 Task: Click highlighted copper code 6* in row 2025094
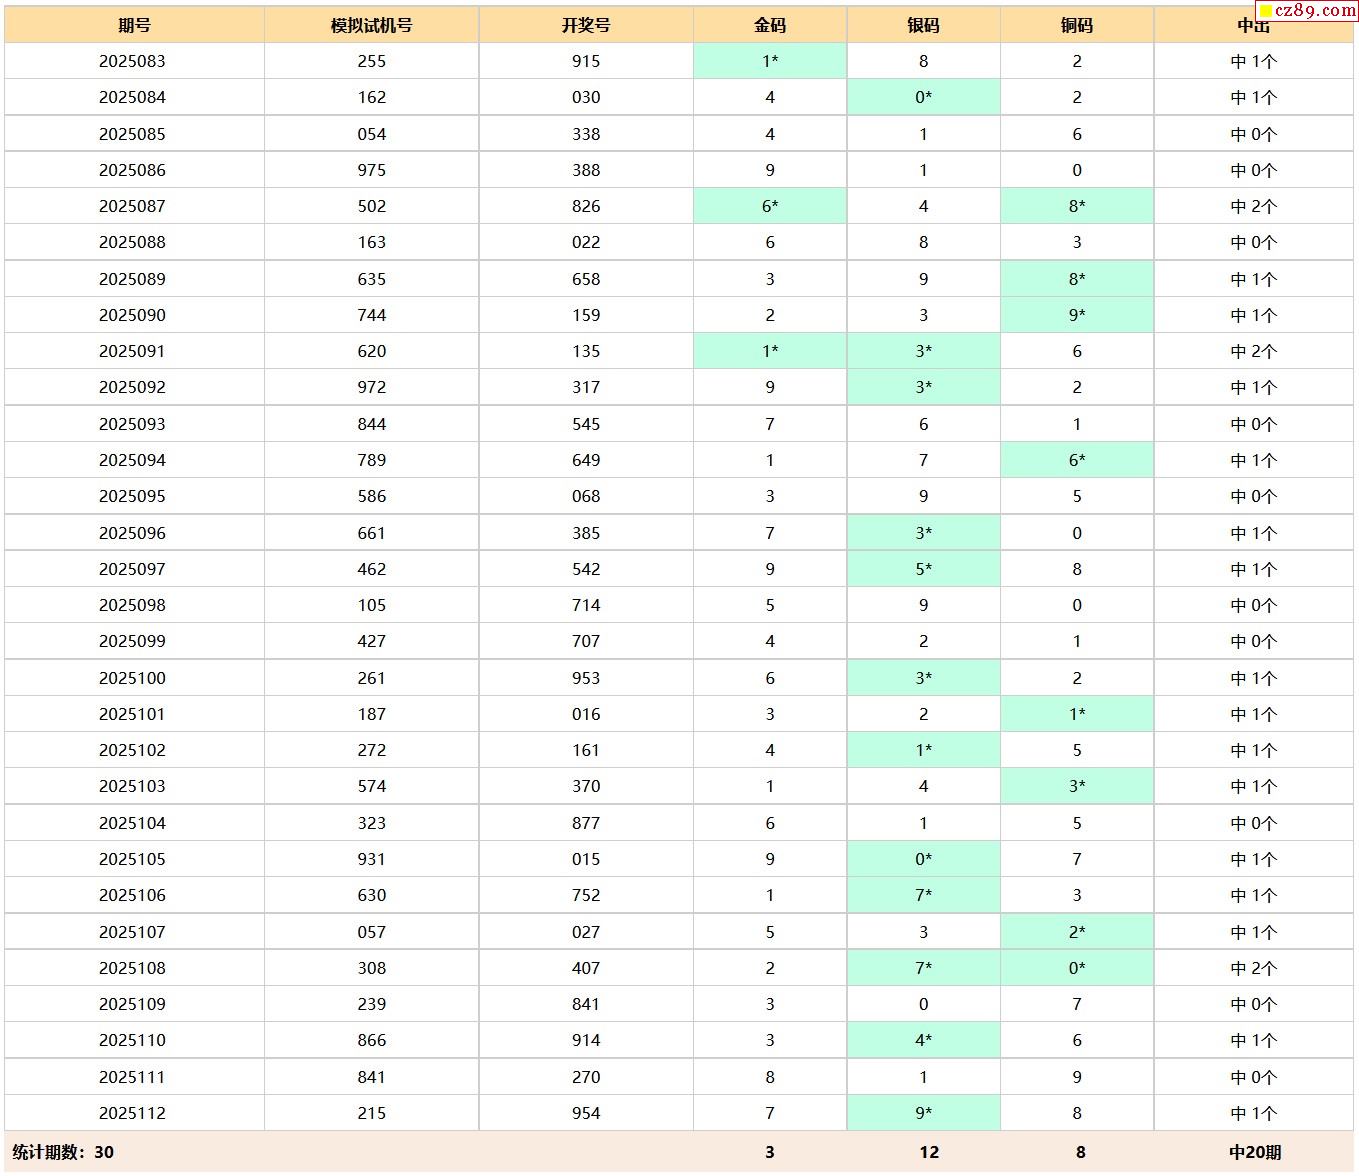[1077, 460]
